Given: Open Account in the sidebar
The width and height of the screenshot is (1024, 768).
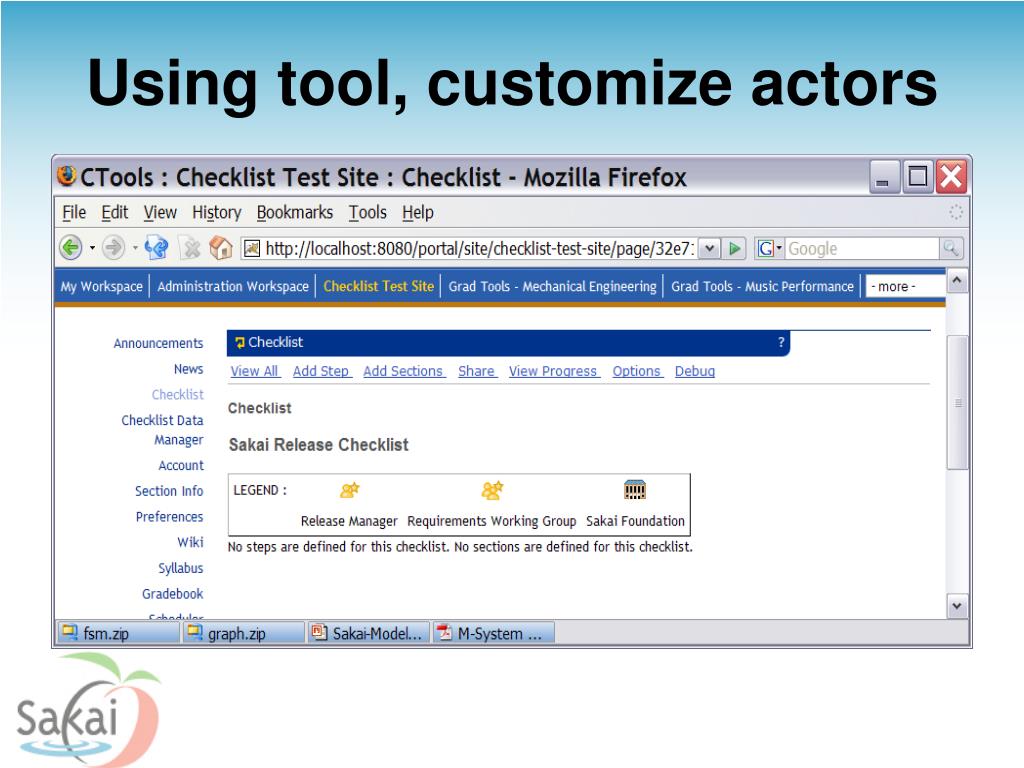Looking at the screenshot, I should click(x=181, y=465).
